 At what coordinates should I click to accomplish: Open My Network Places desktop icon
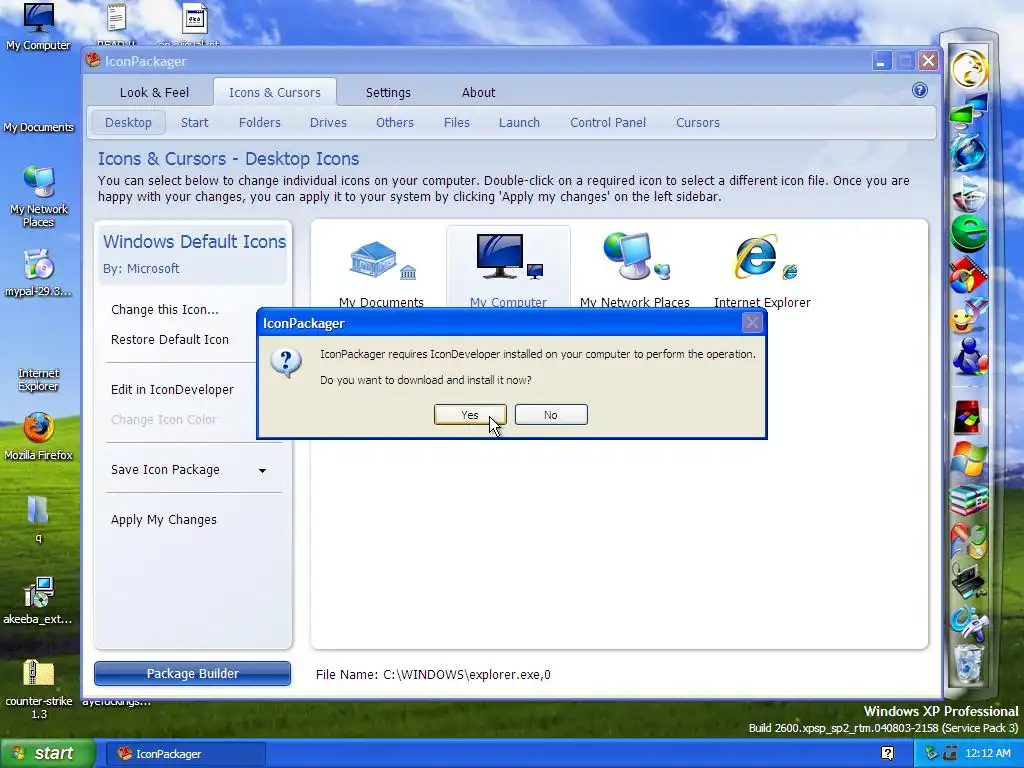pos(39,196)
